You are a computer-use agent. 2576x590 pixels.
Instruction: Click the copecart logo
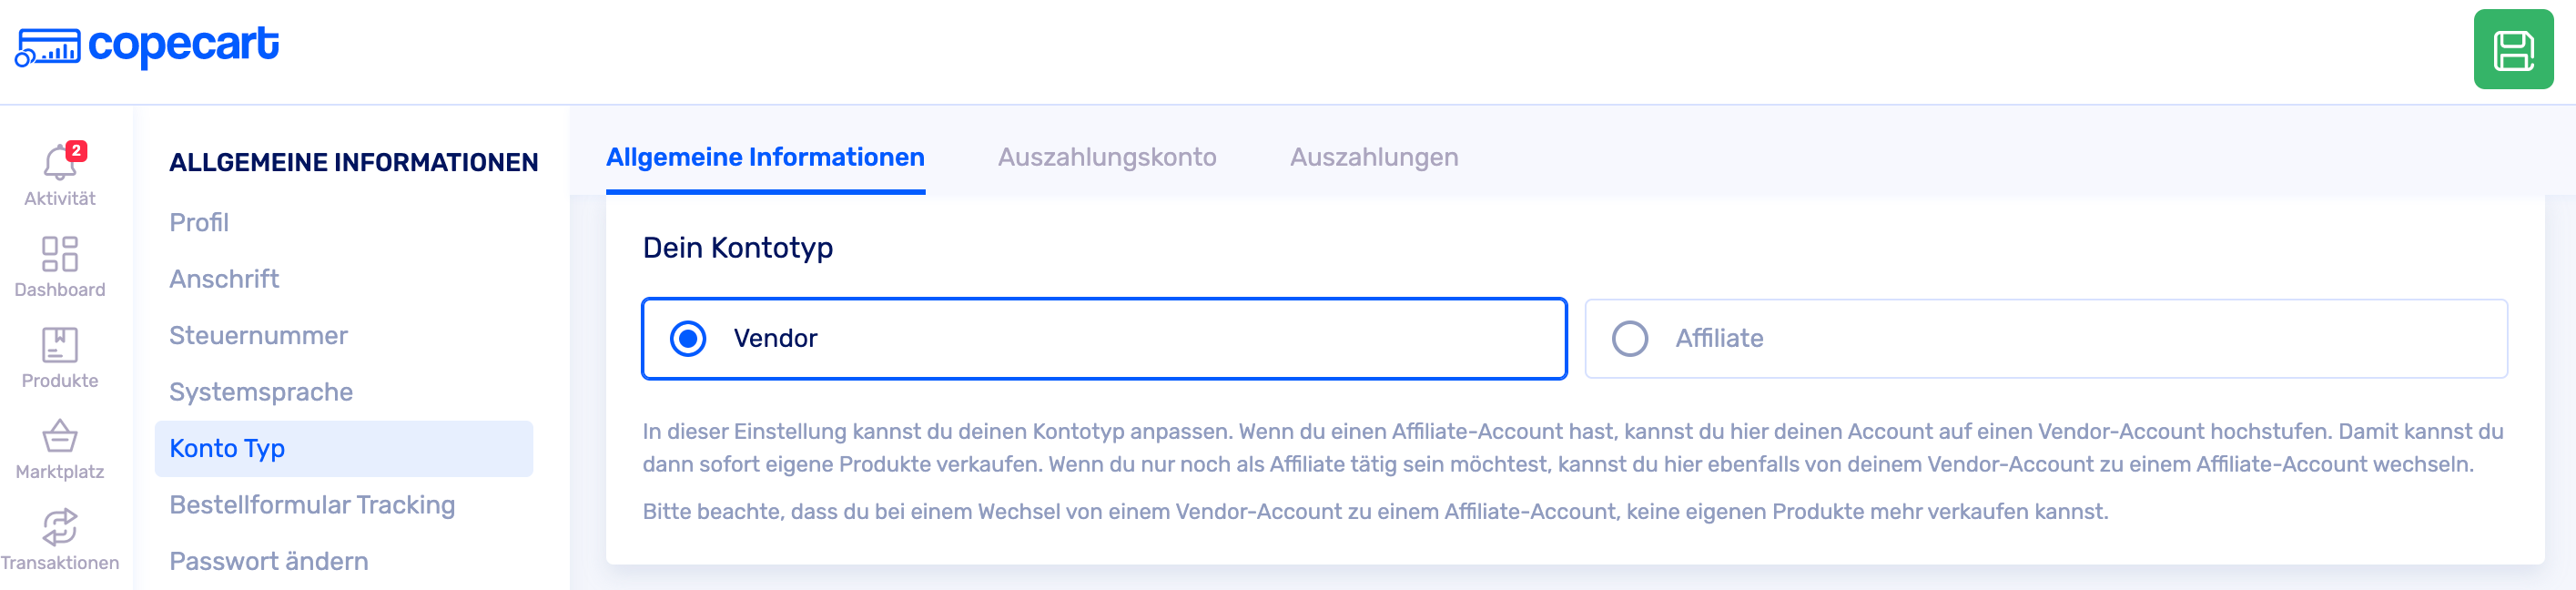point(147,46)
